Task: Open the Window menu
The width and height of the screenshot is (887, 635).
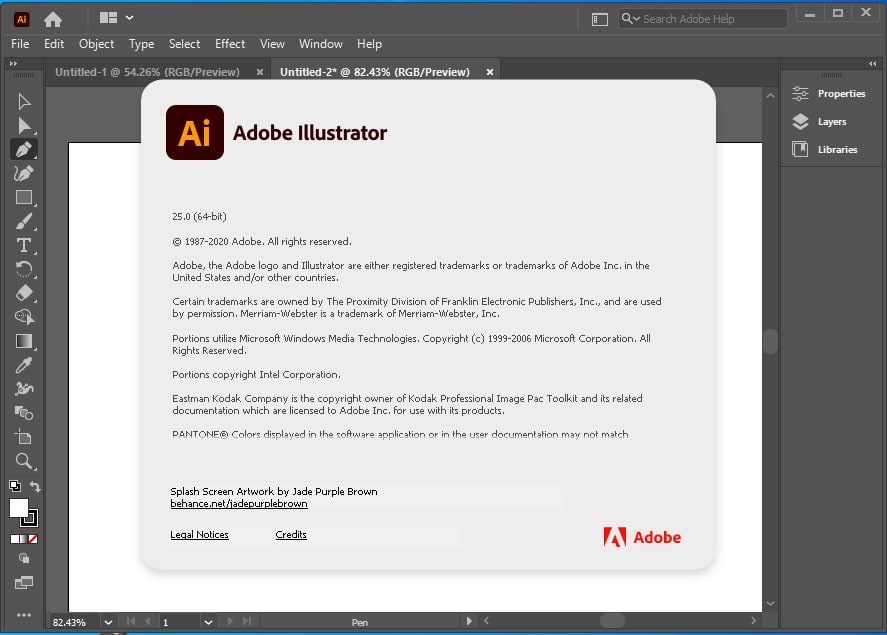Action: [321, 44]
